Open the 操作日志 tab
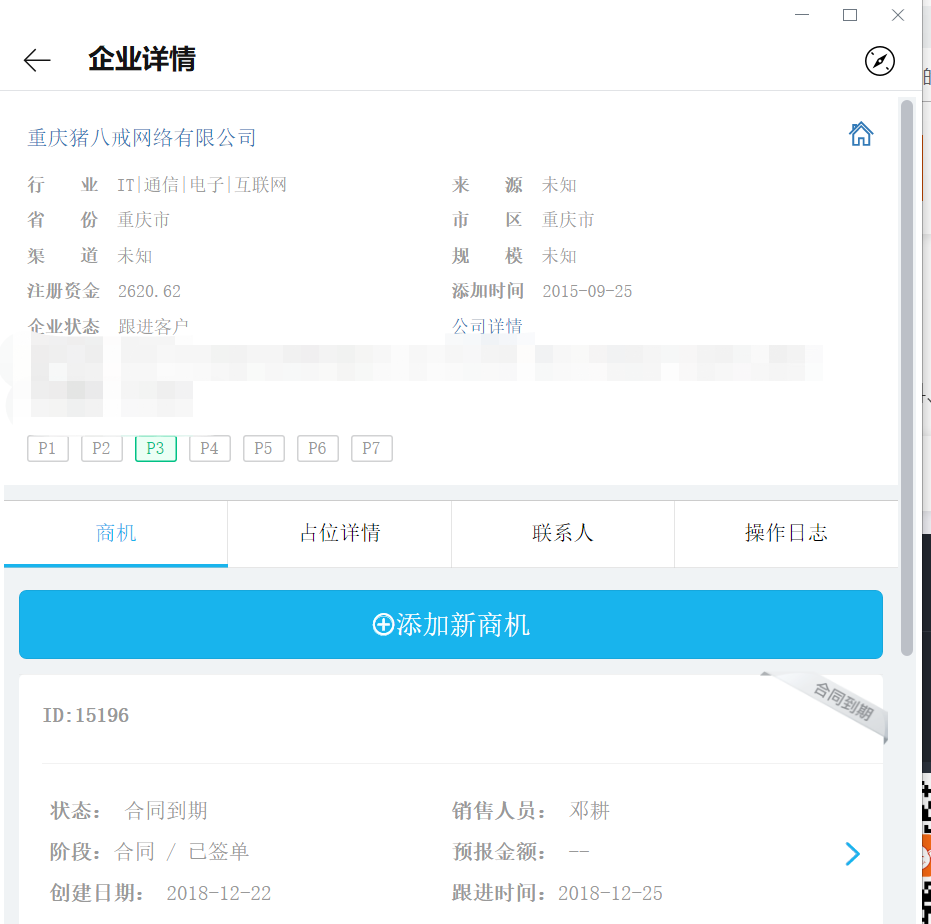931x924 pixels. pos(786,533)
